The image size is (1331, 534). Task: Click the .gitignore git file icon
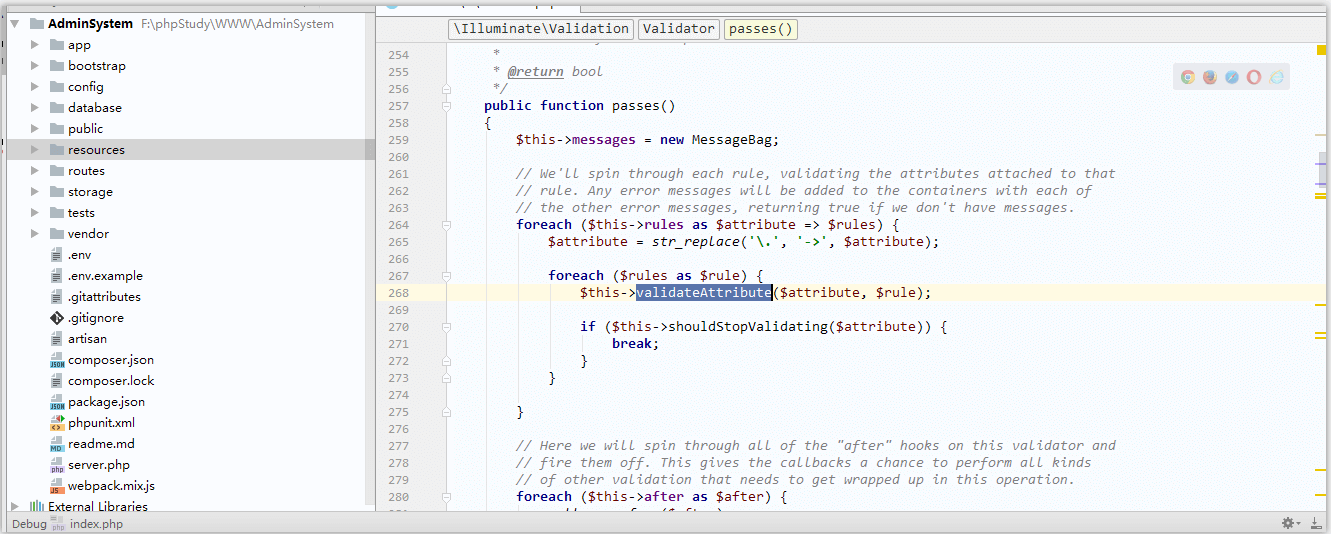pos(57,318)
